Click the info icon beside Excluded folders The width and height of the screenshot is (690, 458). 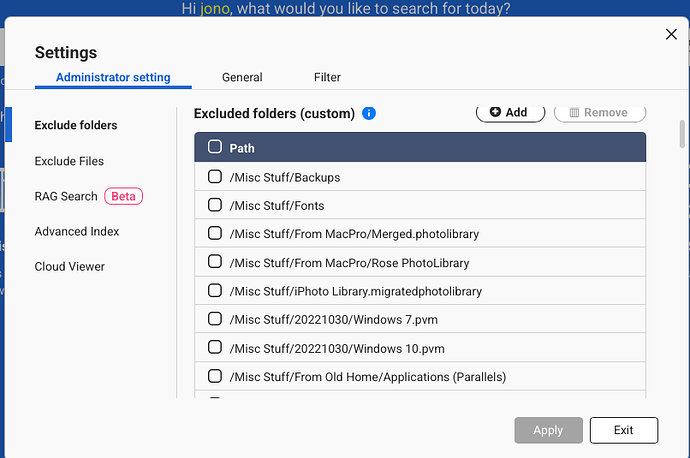[x=369, y=114]
